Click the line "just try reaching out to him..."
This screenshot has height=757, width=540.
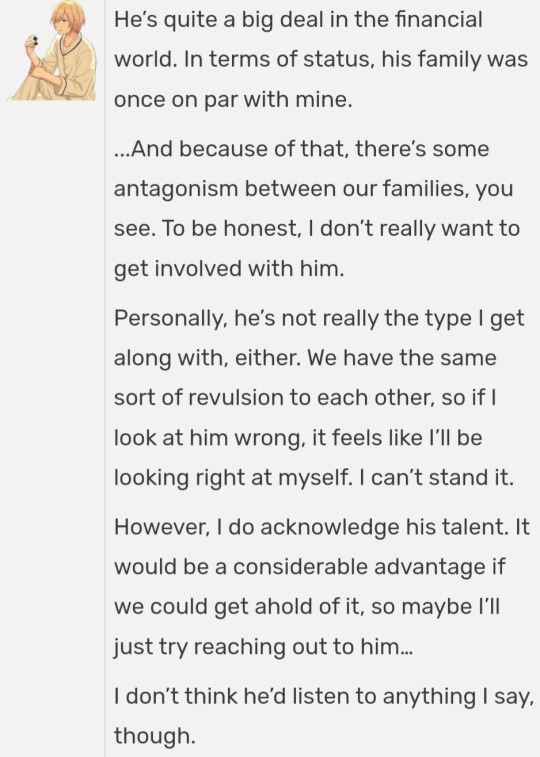click(x=263, y=647)
